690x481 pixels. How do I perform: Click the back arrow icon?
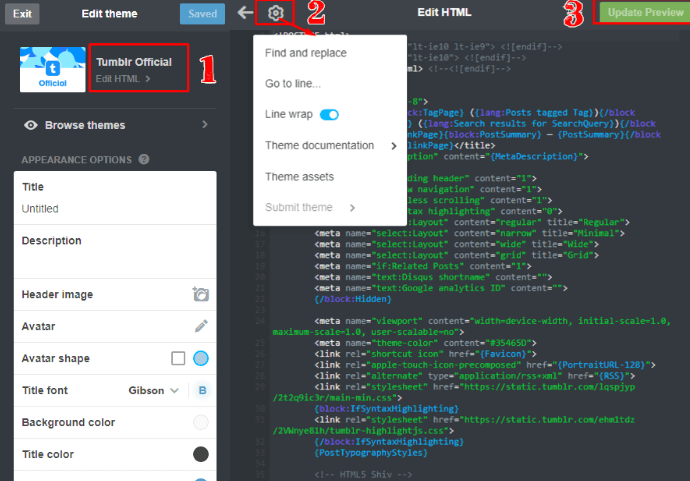coord(245,12)
